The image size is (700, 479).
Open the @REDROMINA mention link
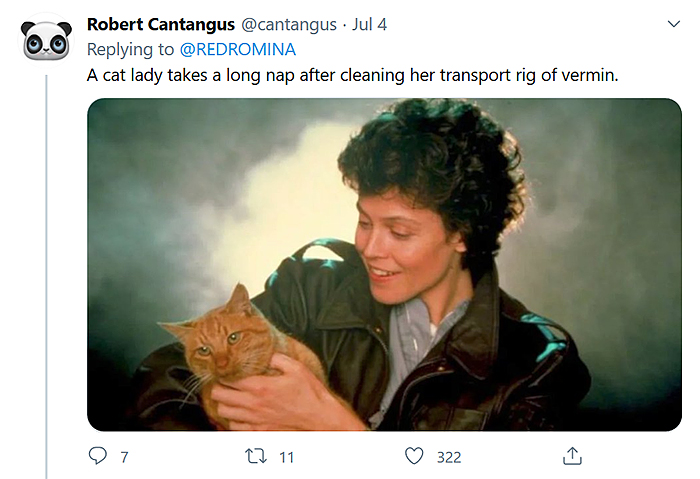click(x=238, y=48)
